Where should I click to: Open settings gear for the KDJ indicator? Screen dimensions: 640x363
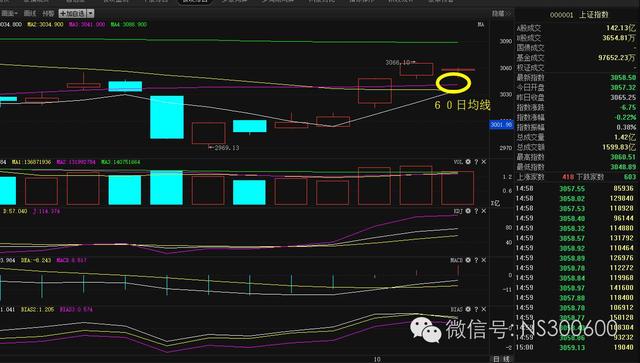pos(468,211)
